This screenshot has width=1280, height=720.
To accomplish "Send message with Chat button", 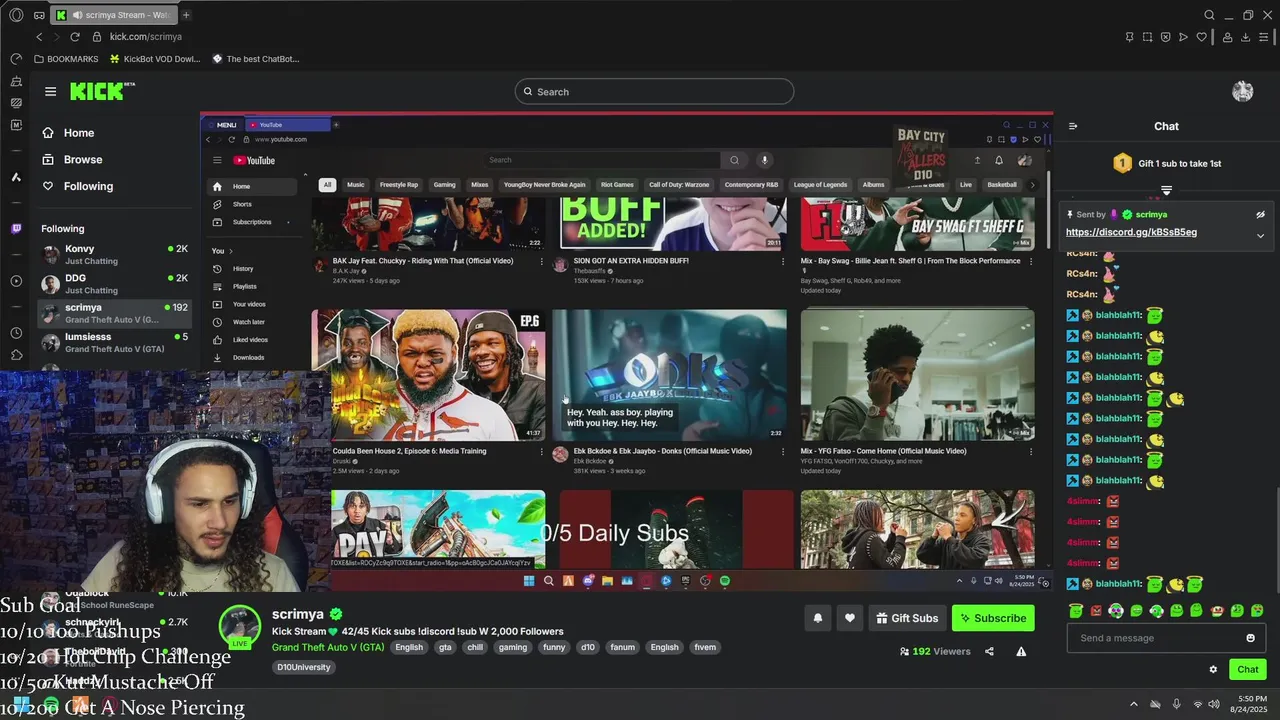I will point(1247,669).
